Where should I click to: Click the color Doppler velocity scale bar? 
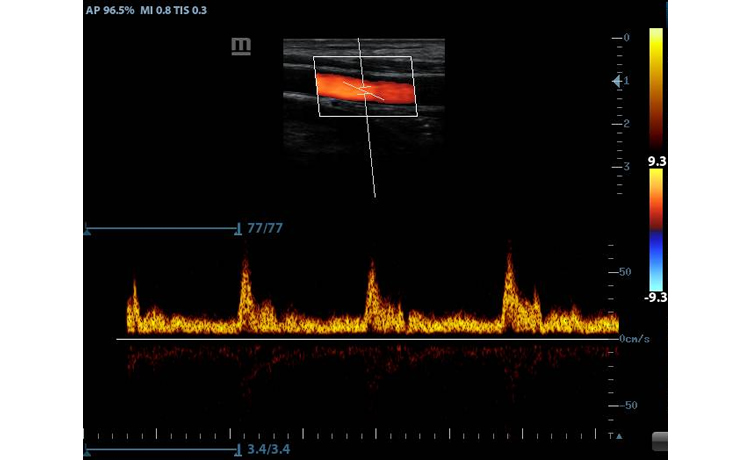(x=656, y=228)
